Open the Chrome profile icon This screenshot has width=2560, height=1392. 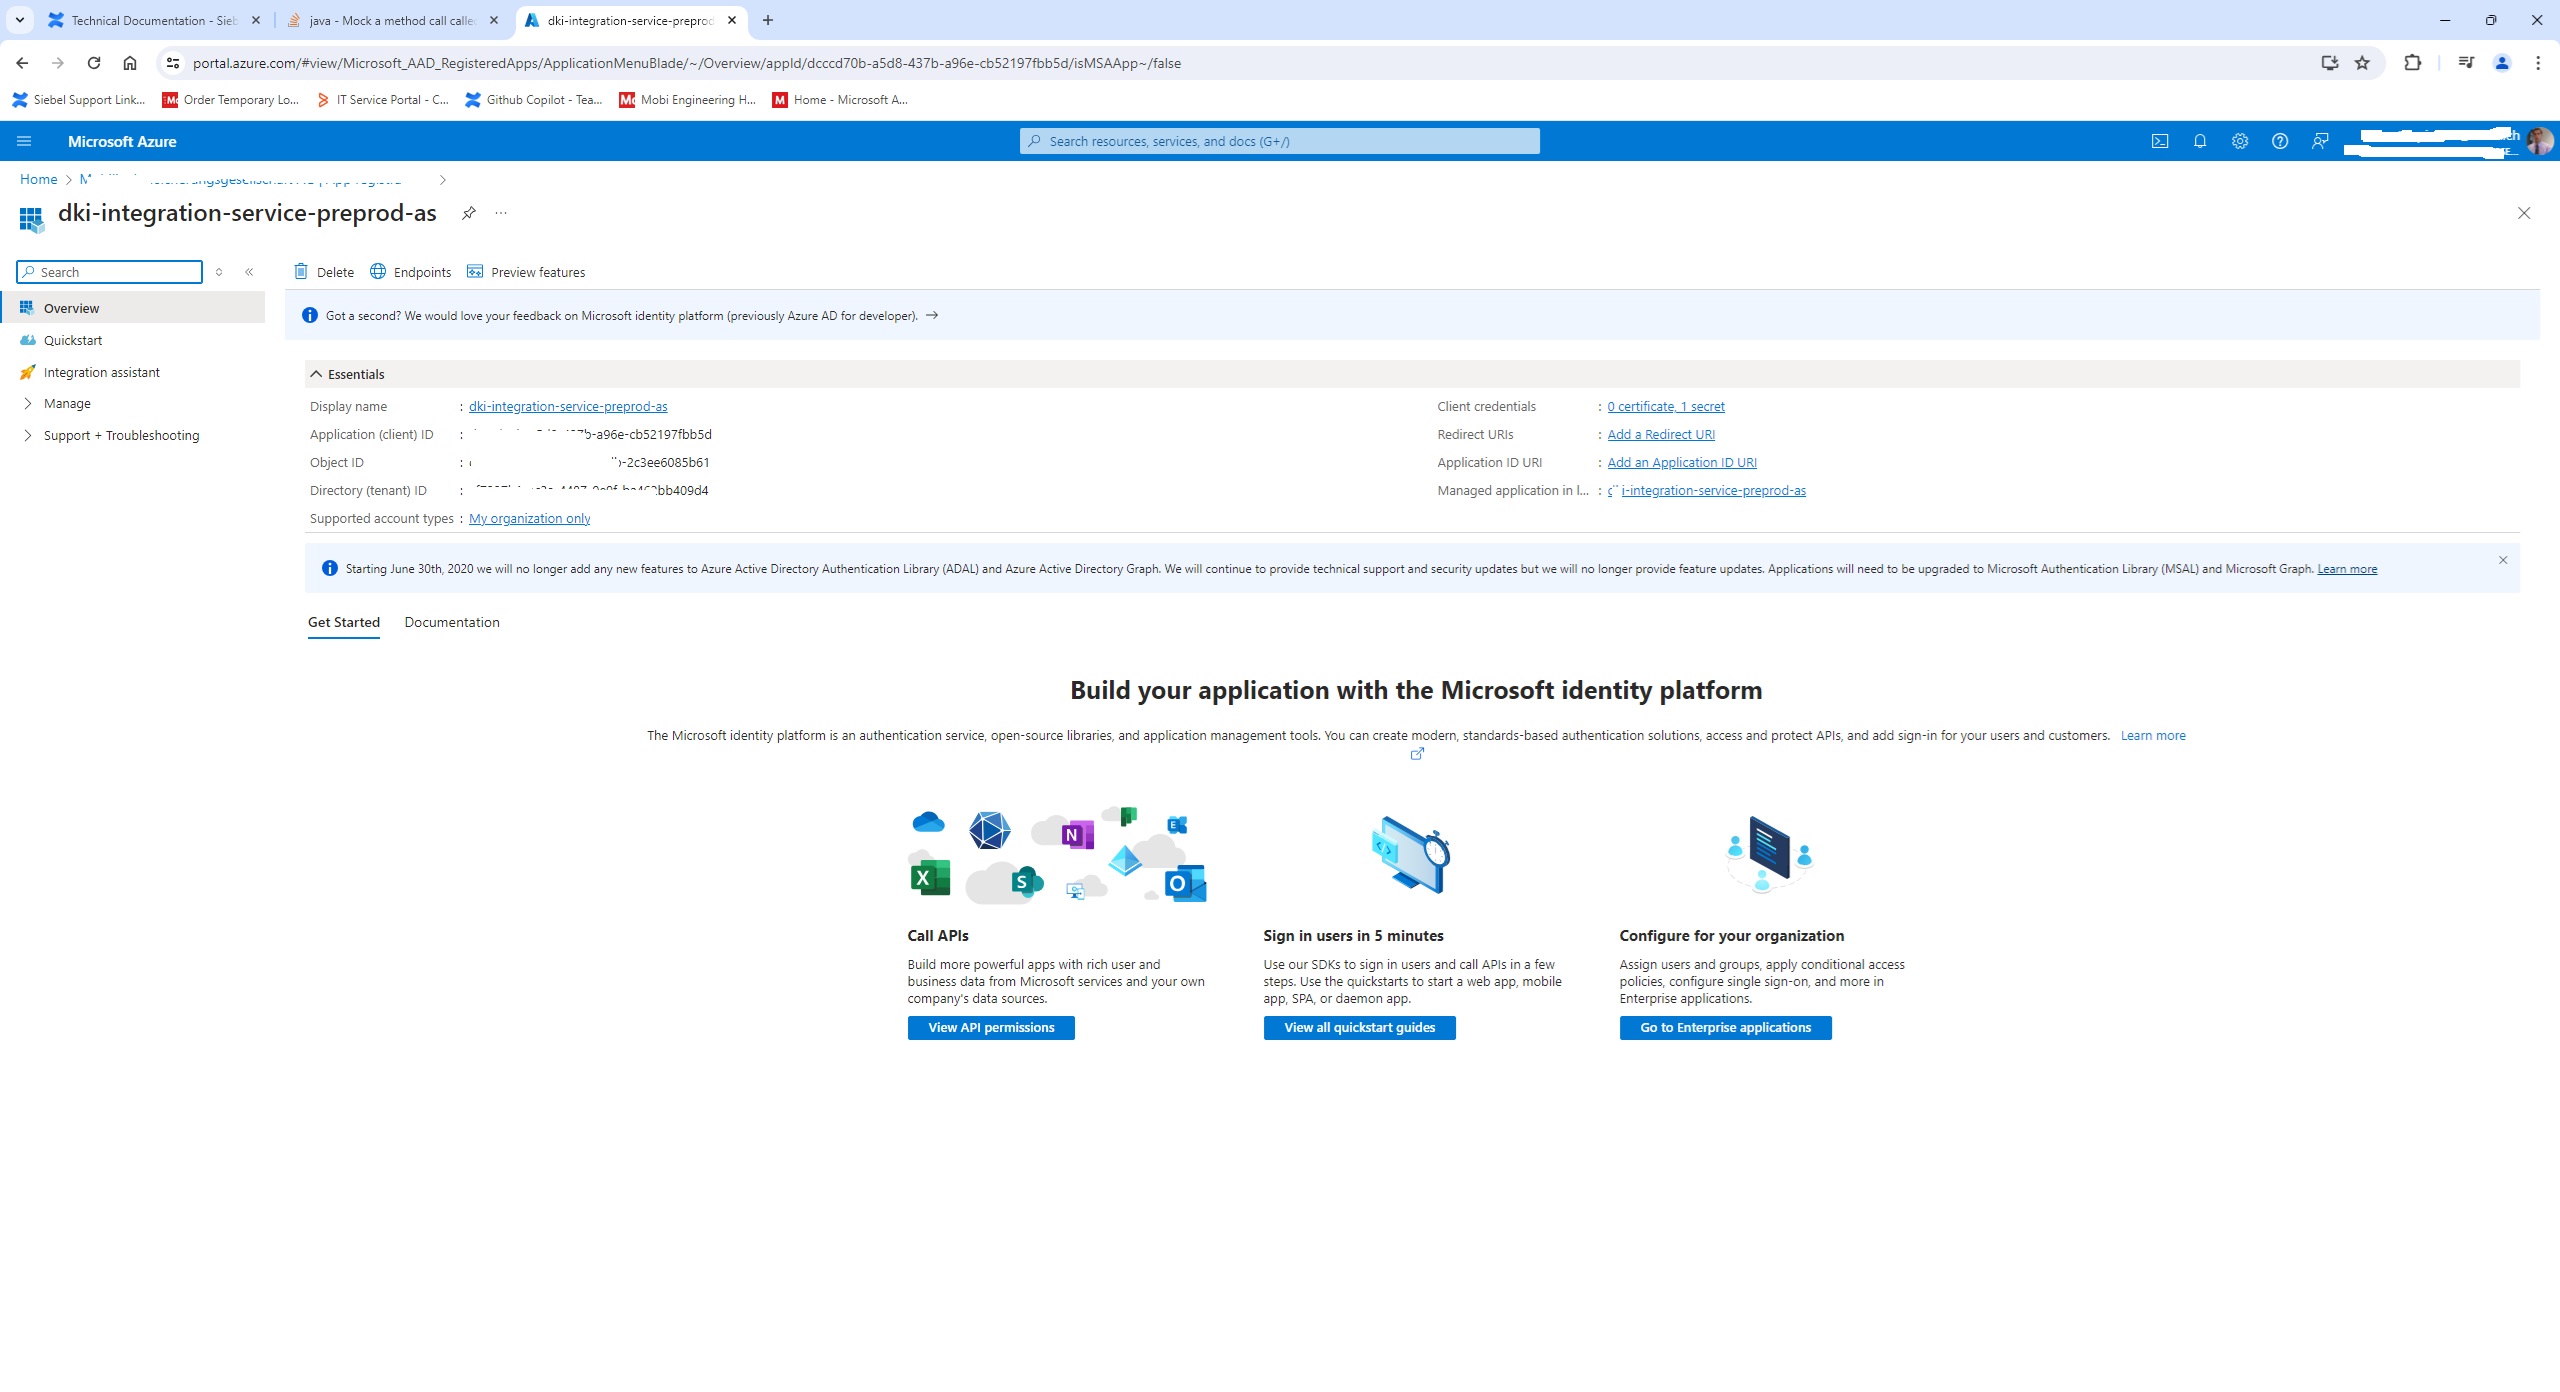pyautogui.click(x=2502, y=63)
